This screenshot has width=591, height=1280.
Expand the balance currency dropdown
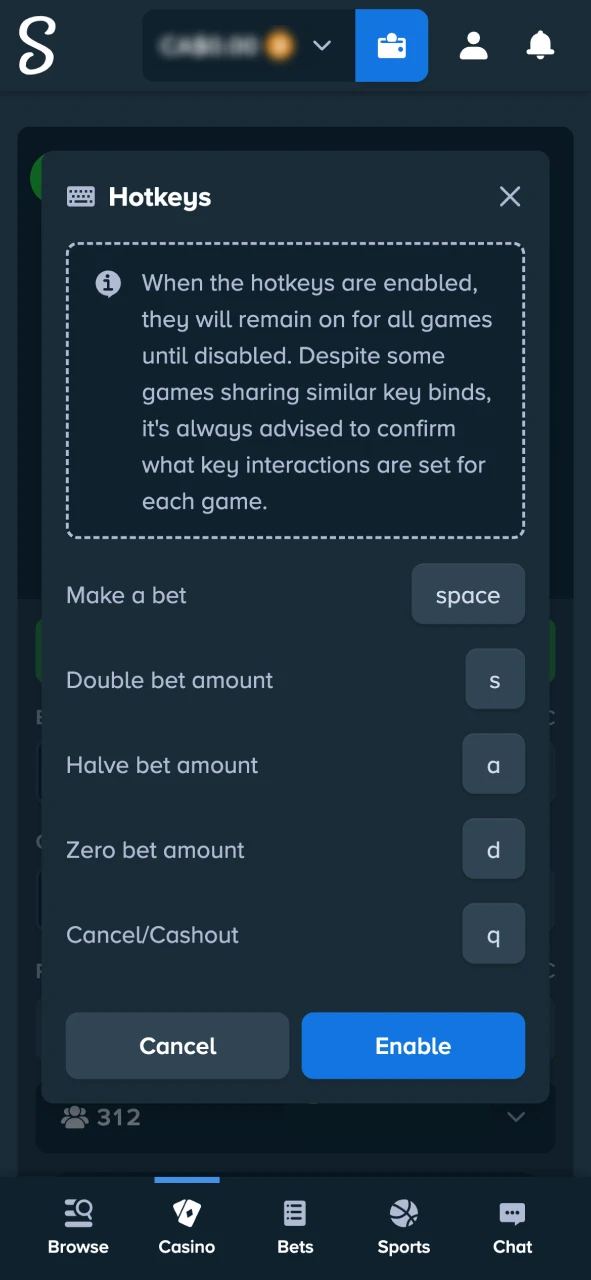tap(322, 45)
